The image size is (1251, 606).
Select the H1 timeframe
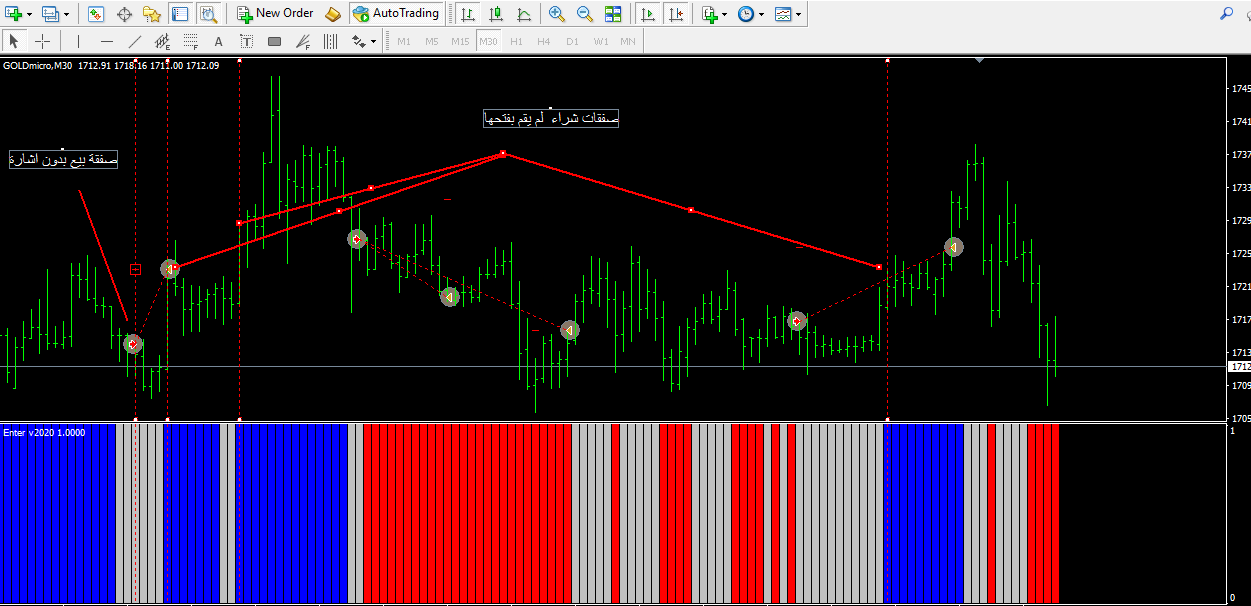coord(516,41)
